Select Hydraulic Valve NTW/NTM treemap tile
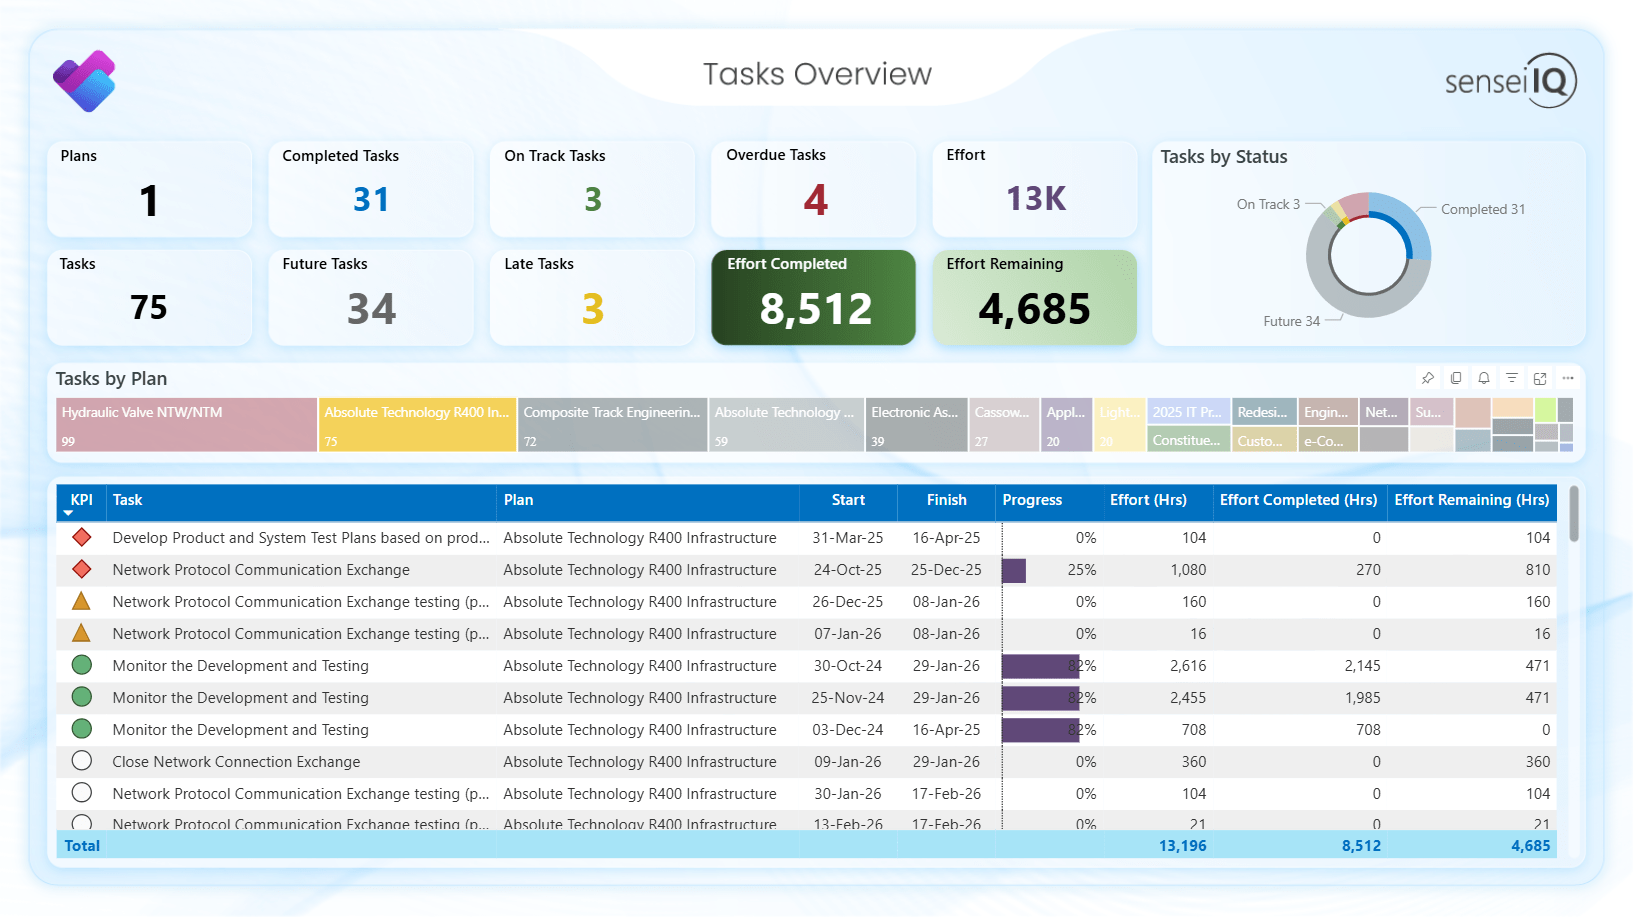 [187, 425]
